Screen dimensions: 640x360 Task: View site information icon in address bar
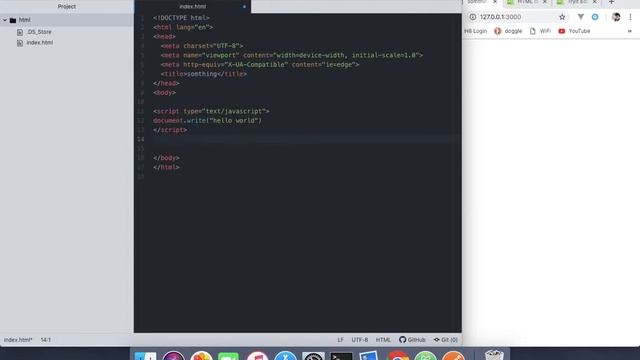pos(473,17)
